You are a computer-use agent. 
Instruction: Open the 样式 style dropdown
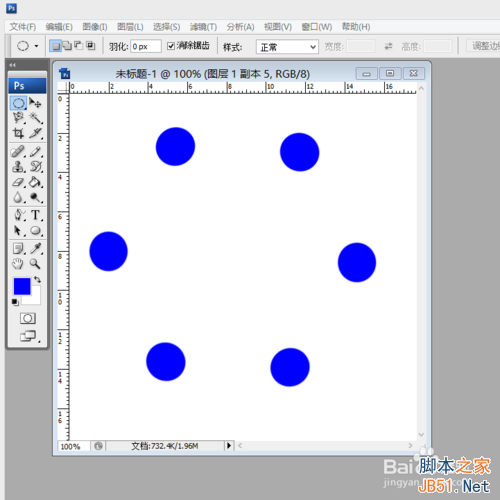click(287, 47)
